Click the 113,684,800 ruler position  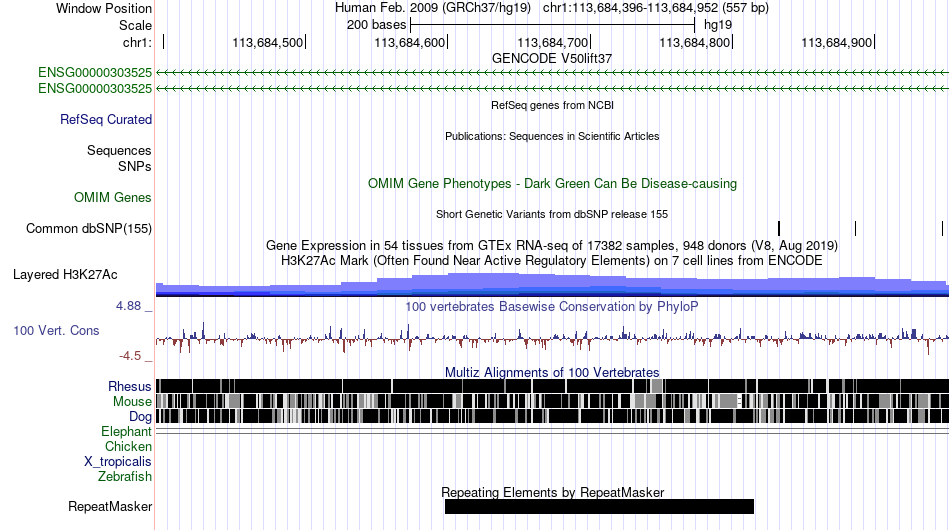click(695, 42)
